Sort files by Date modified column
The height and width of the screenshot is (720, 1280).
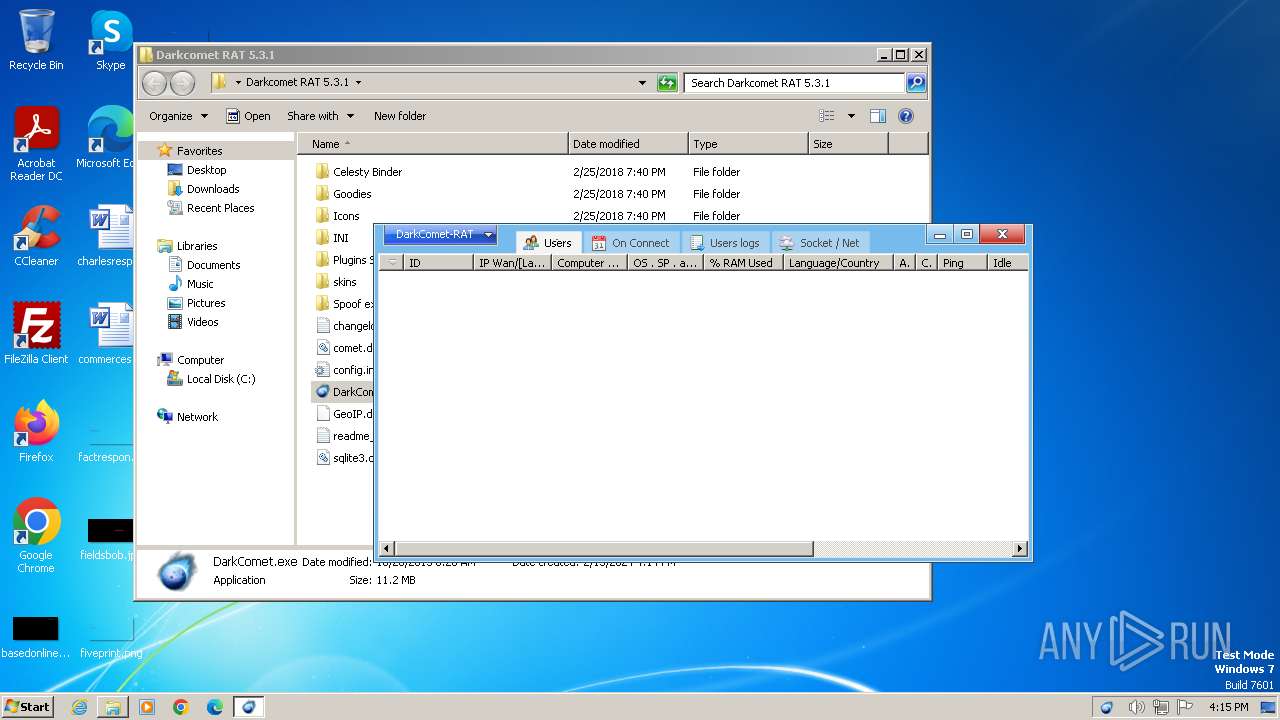pyautogui.click(x=628, y=144)
